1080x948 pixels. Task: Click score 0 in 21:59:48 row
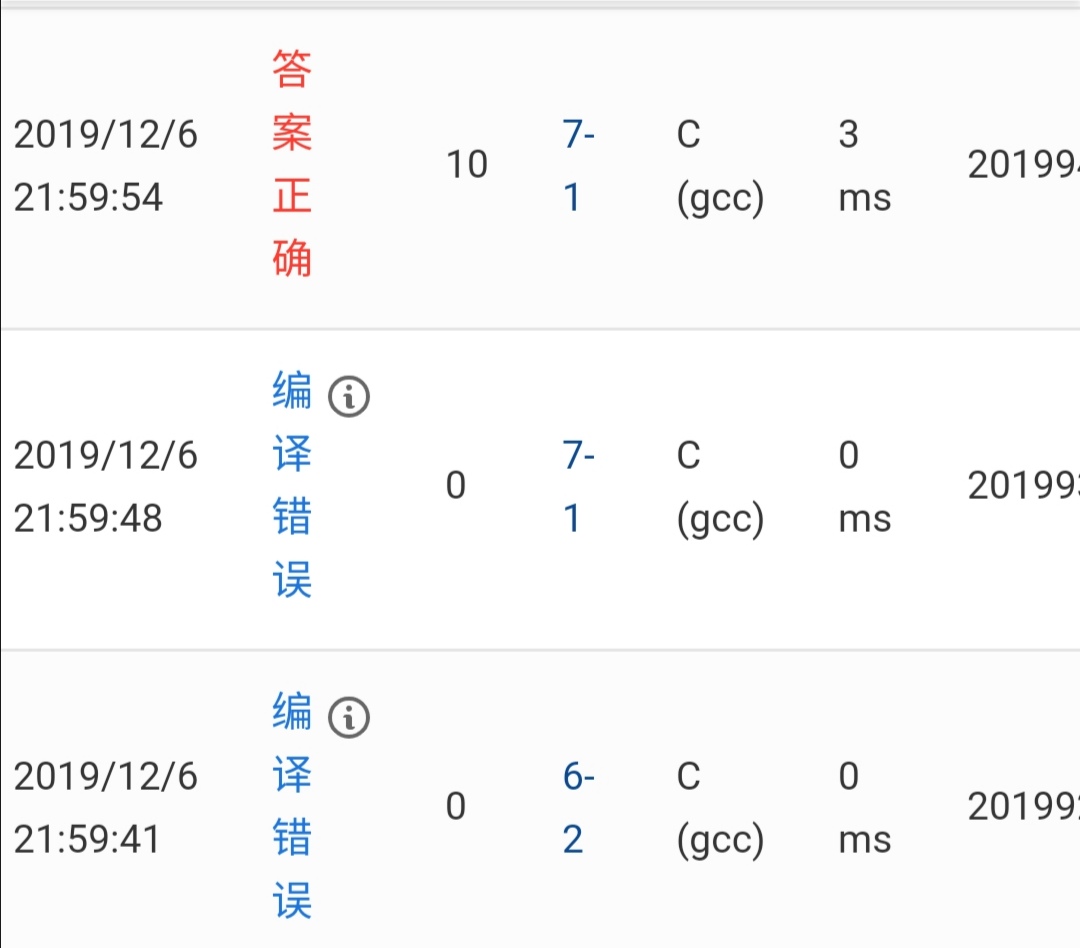coord(456,486)
